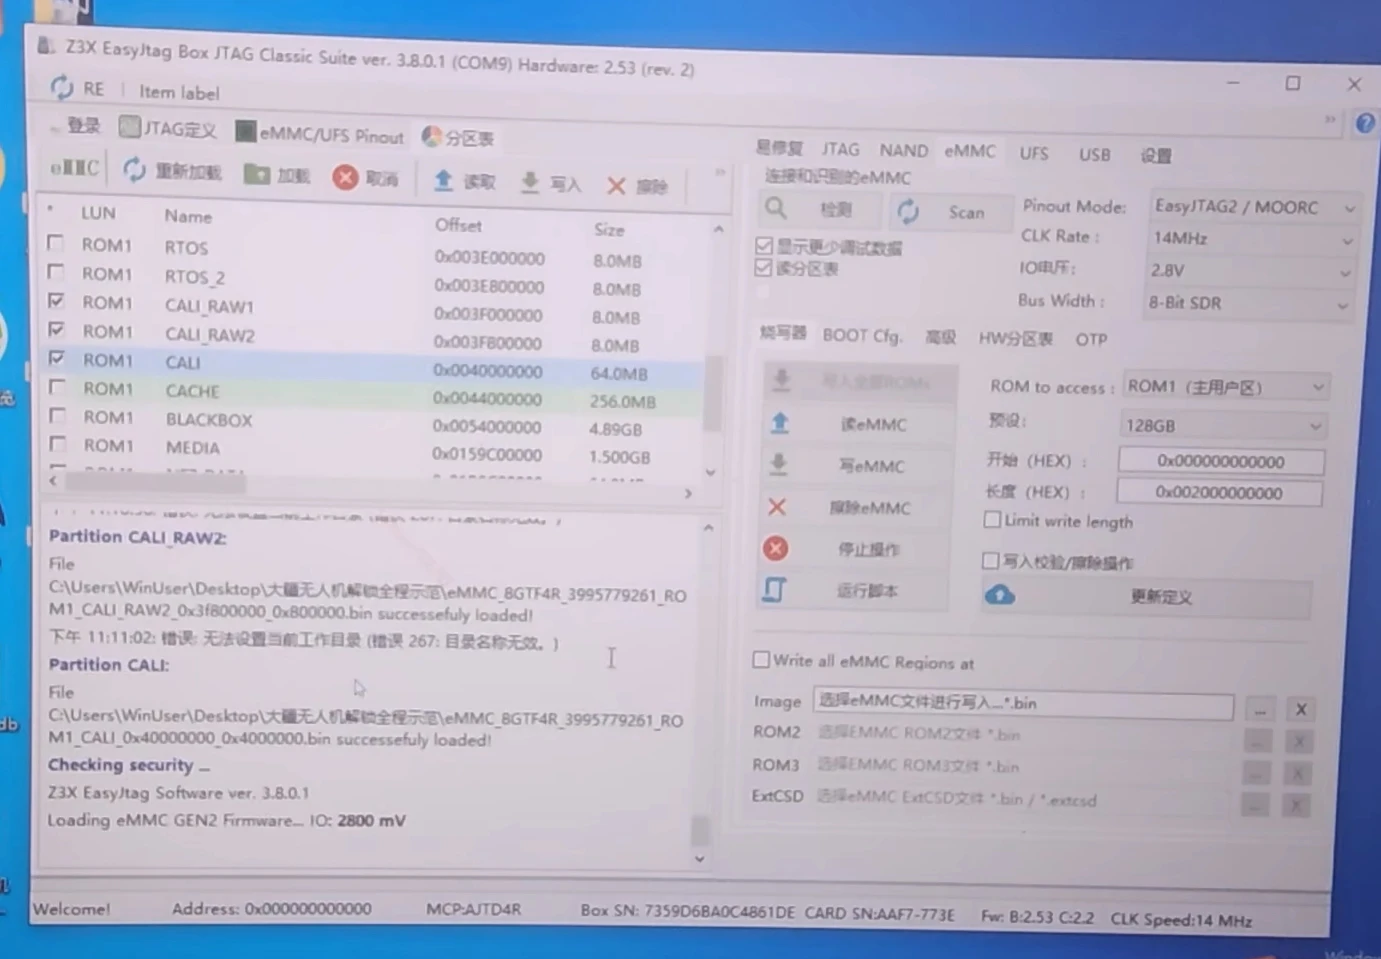Switch to the UFS tab
The width and height of the screenshot is (1381, 959).
click(x=1033, y=154)
